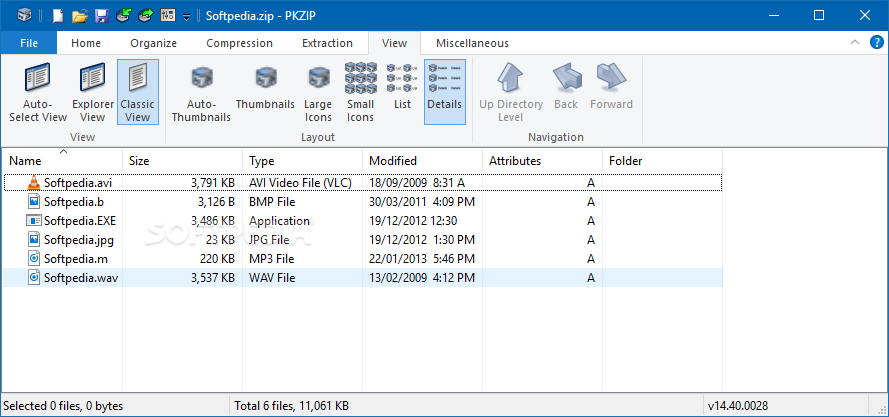Sort by the Type column header
Screen dimensions: 889x417
(x=303, y=161)
